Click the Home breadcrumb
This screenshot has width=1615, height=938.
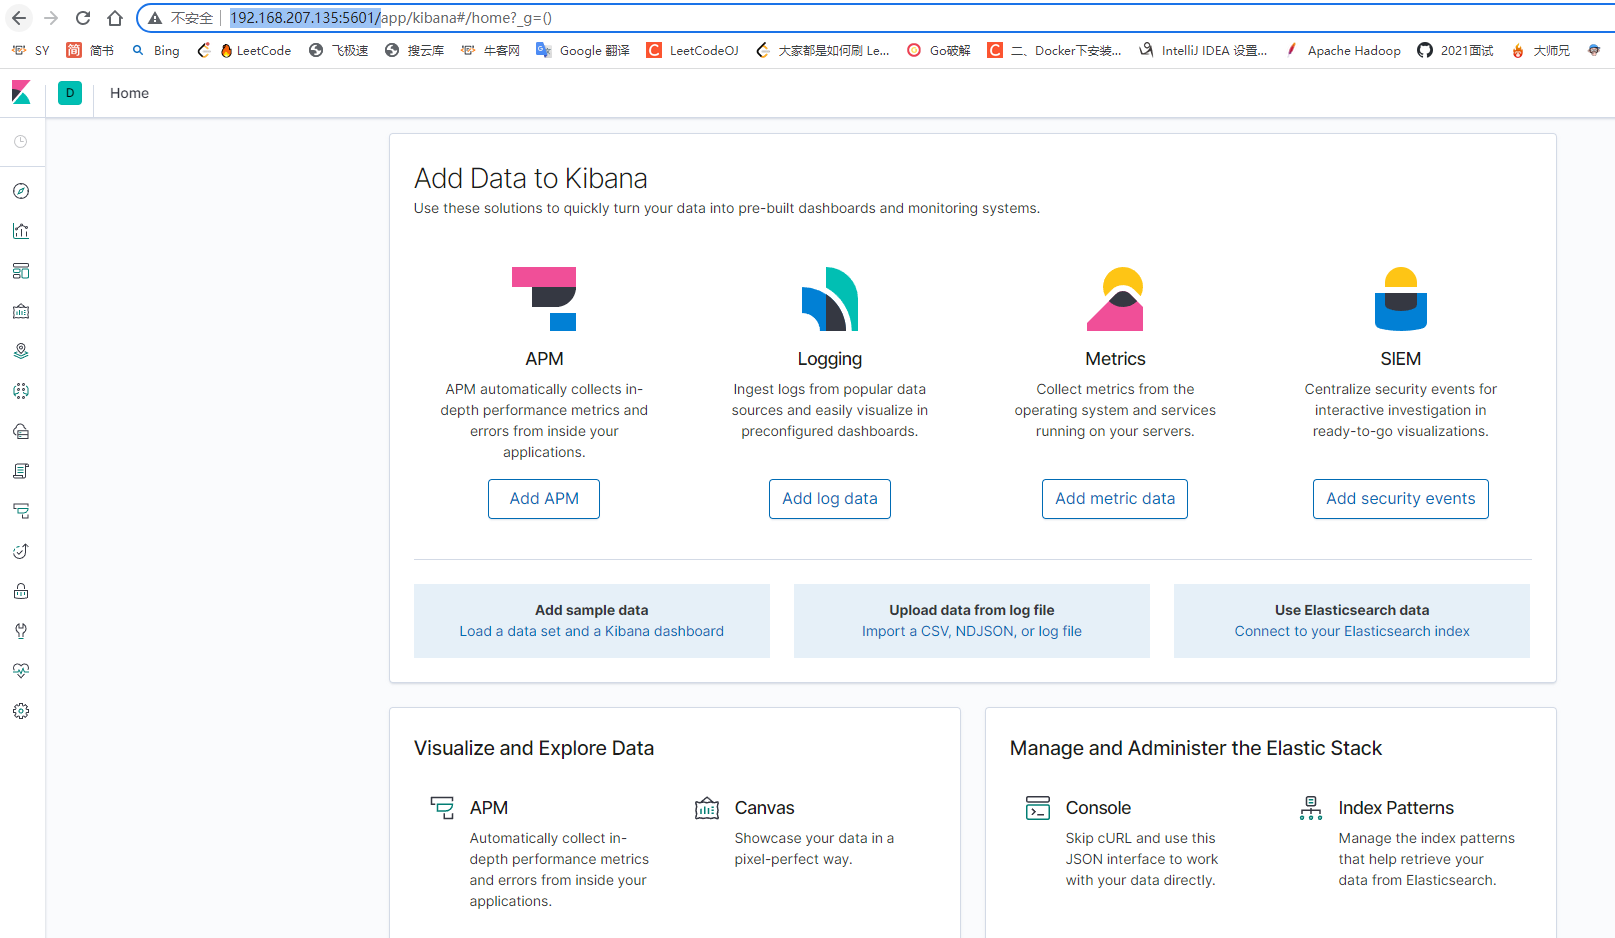point(129,93)
